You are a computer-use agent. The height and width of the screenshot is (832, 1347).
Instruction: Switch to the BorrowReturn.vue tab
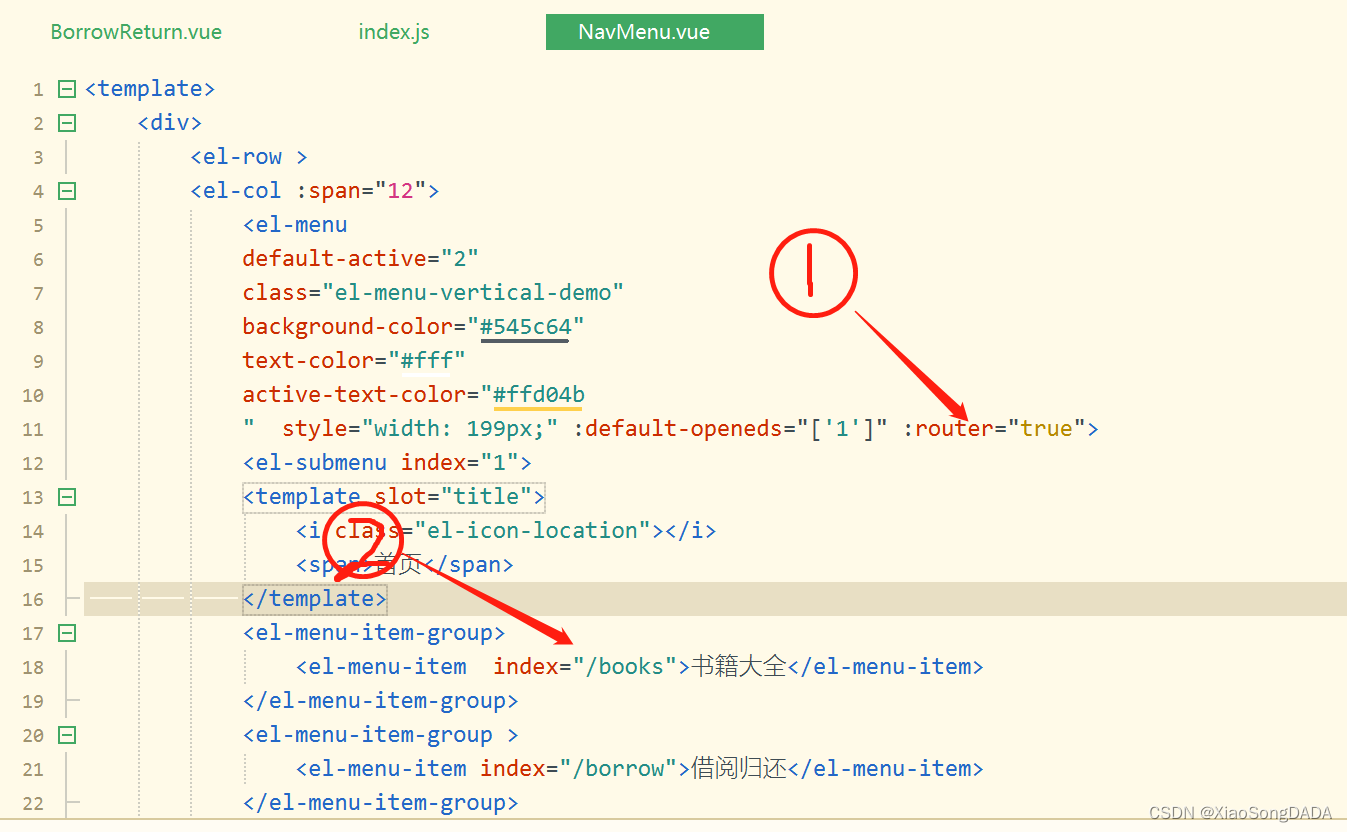click(x=136, y=32)
